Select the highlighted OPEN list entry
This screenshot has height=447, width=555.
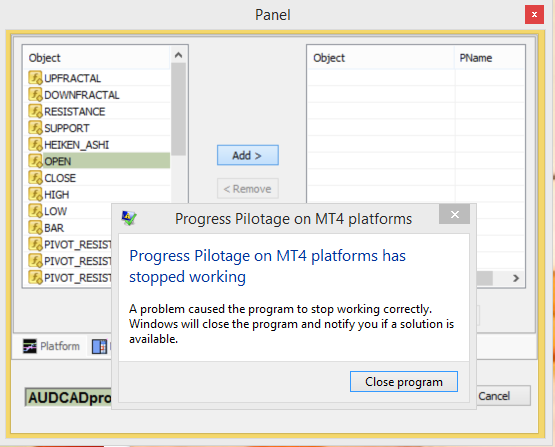click(x=99, y=161)
